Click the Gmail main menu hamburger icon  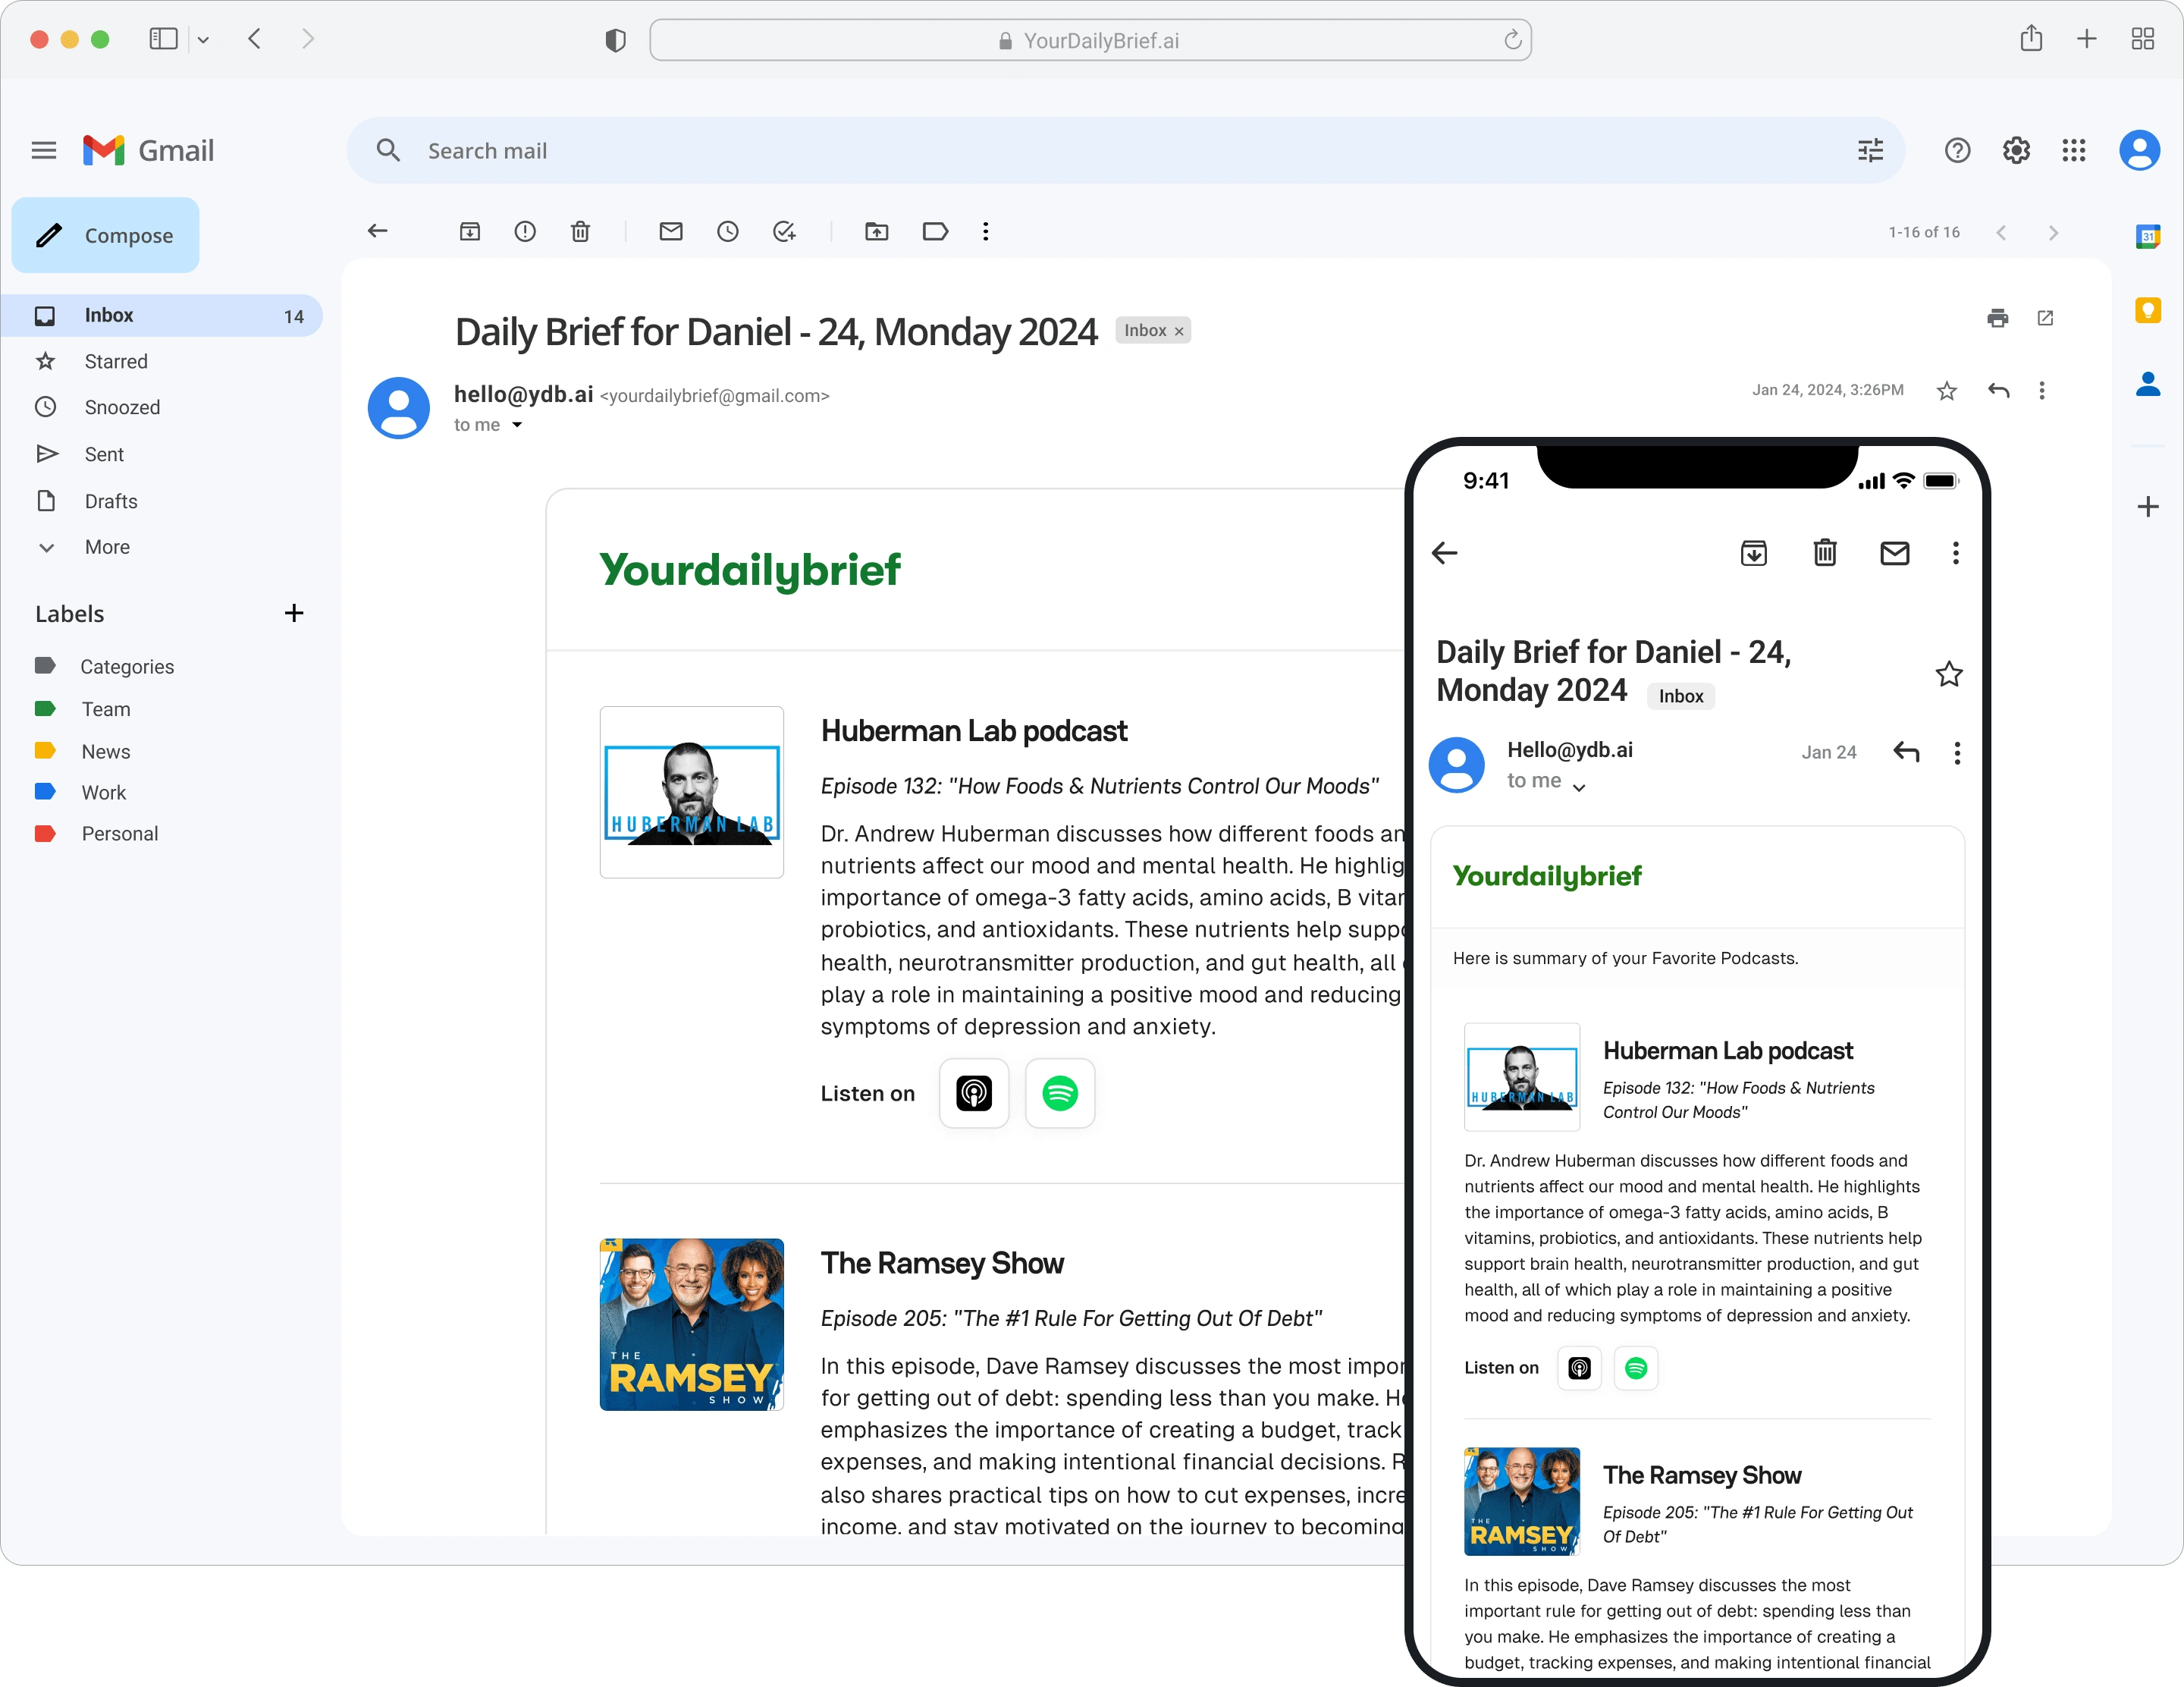[43, 150]
